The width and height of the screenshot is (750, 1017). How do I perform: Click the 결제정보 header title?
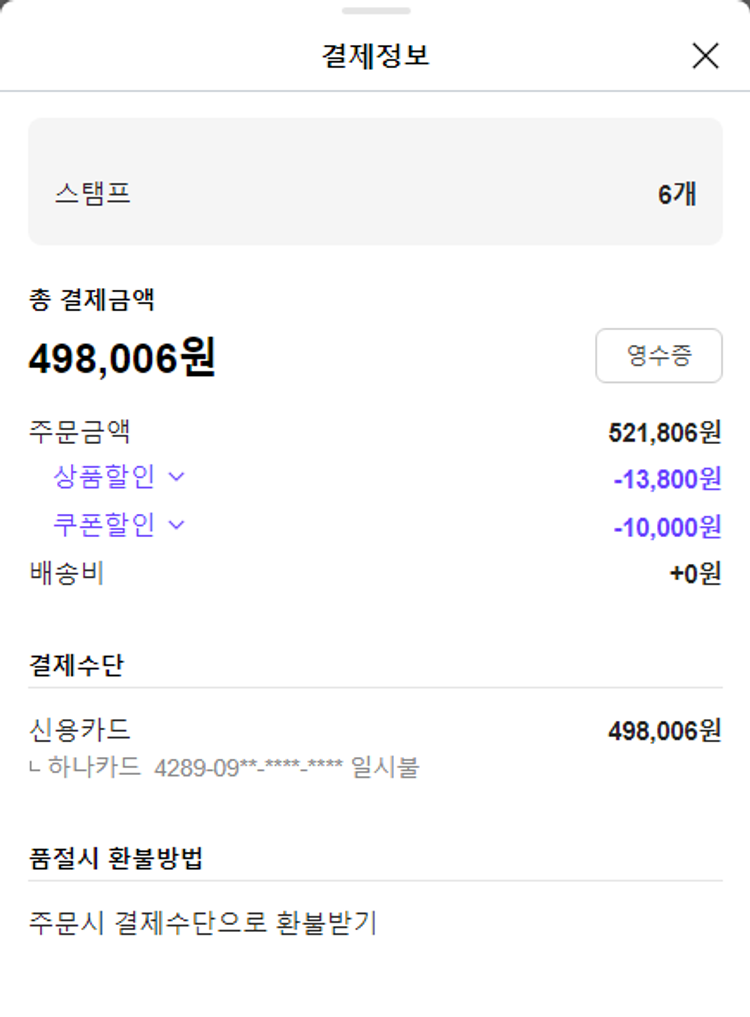point(375,55)
